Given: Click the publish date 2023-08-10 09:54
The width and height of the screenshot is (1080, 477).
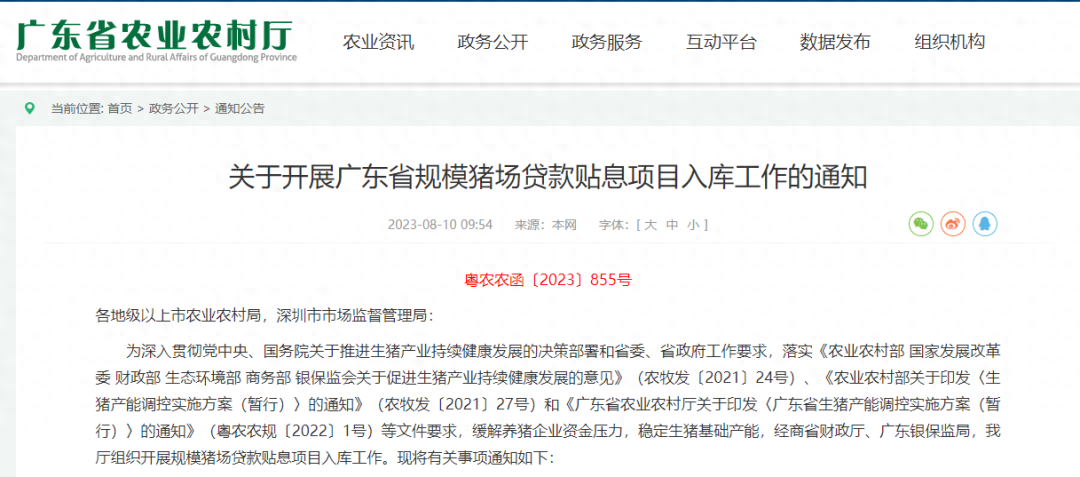Looking at the screenshot, I should point(440,224).
